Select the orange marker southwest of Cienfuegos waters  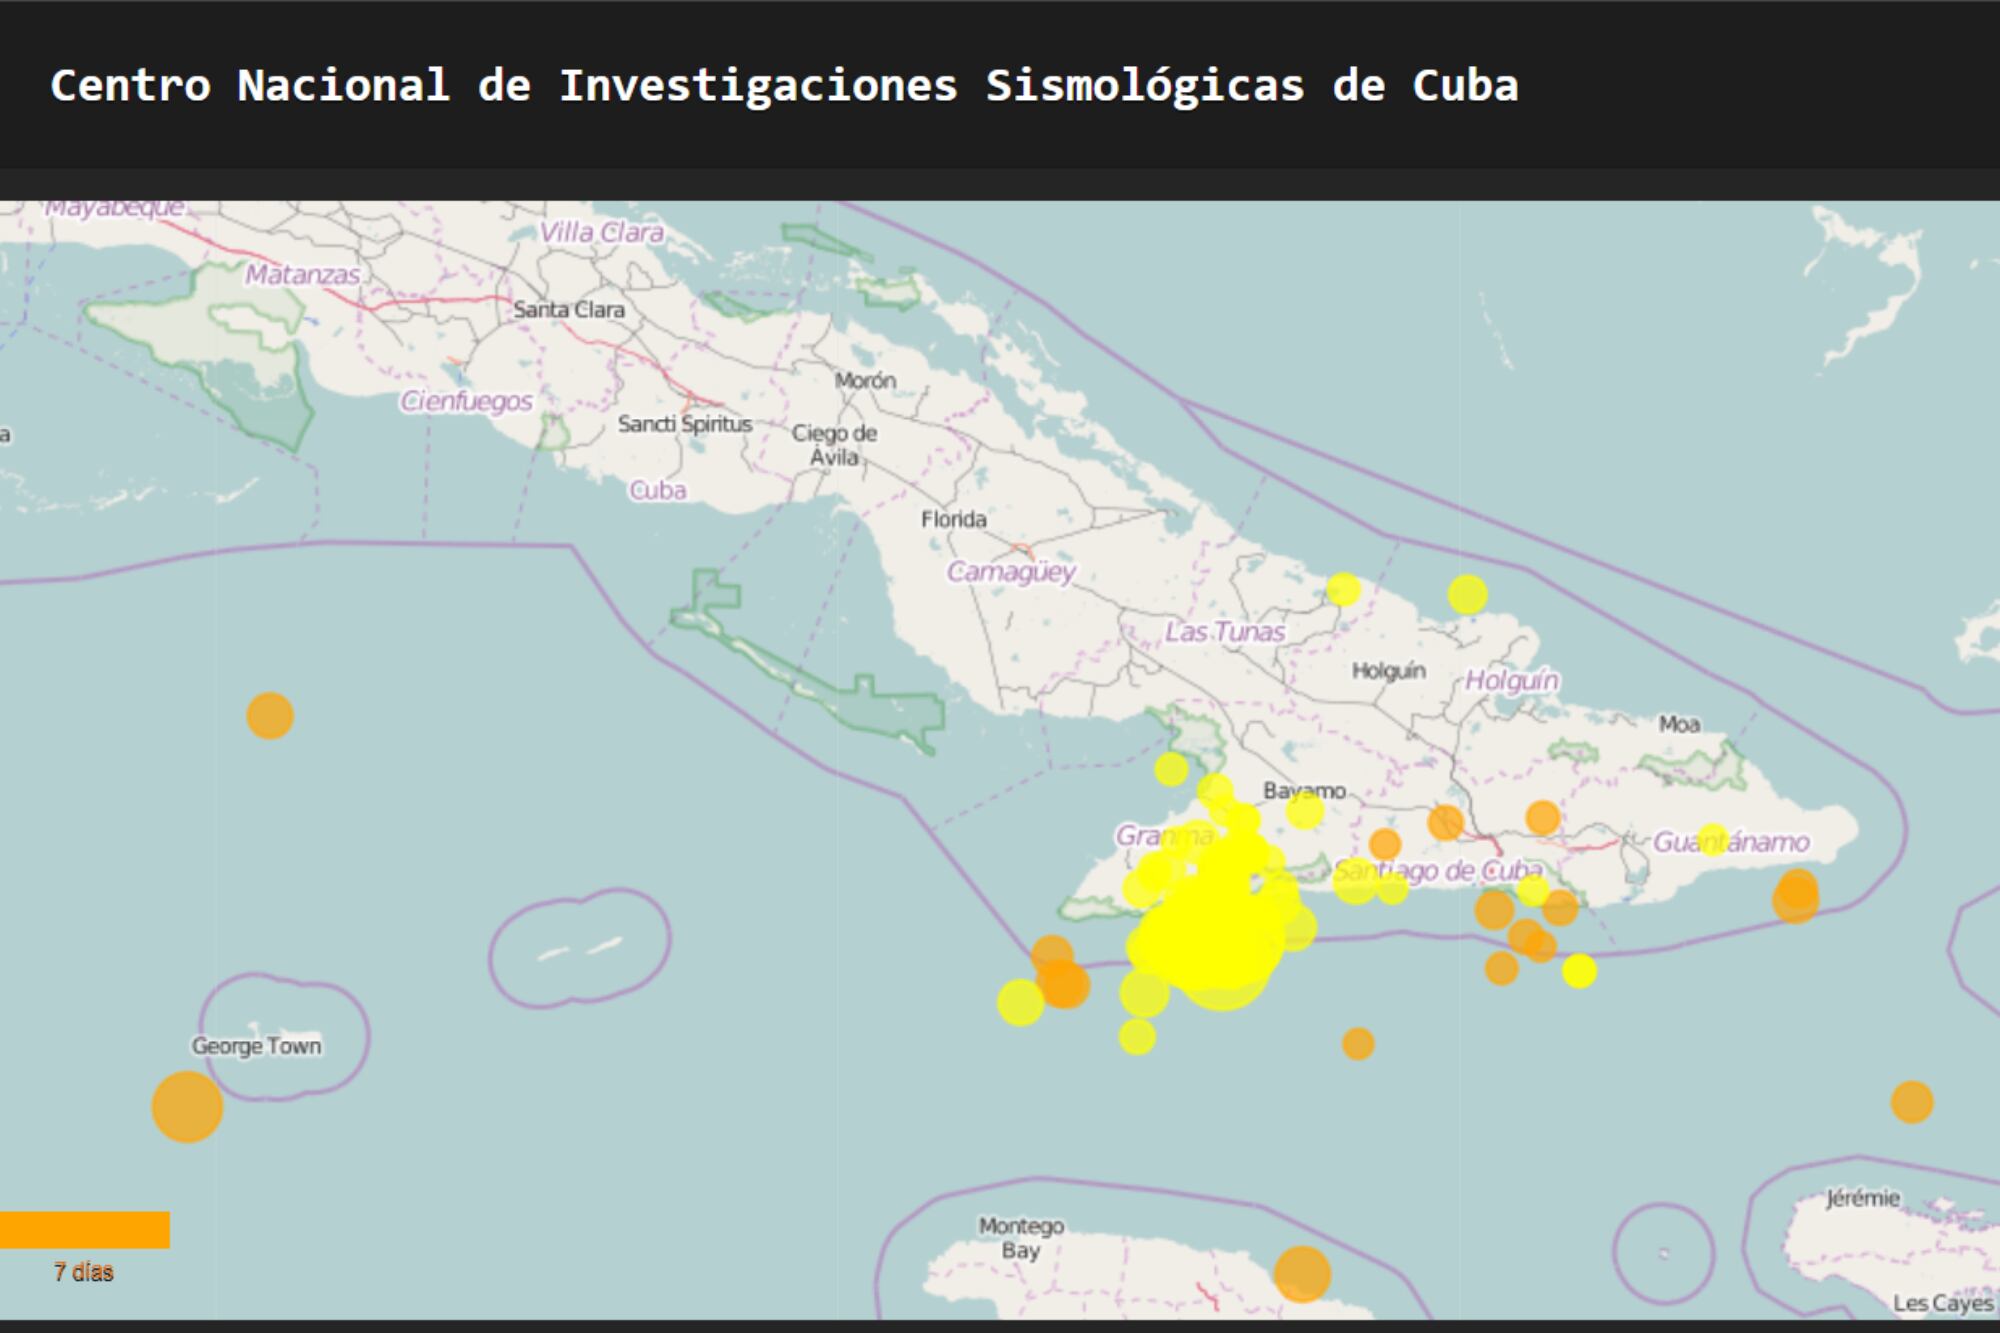click(270, 715)
